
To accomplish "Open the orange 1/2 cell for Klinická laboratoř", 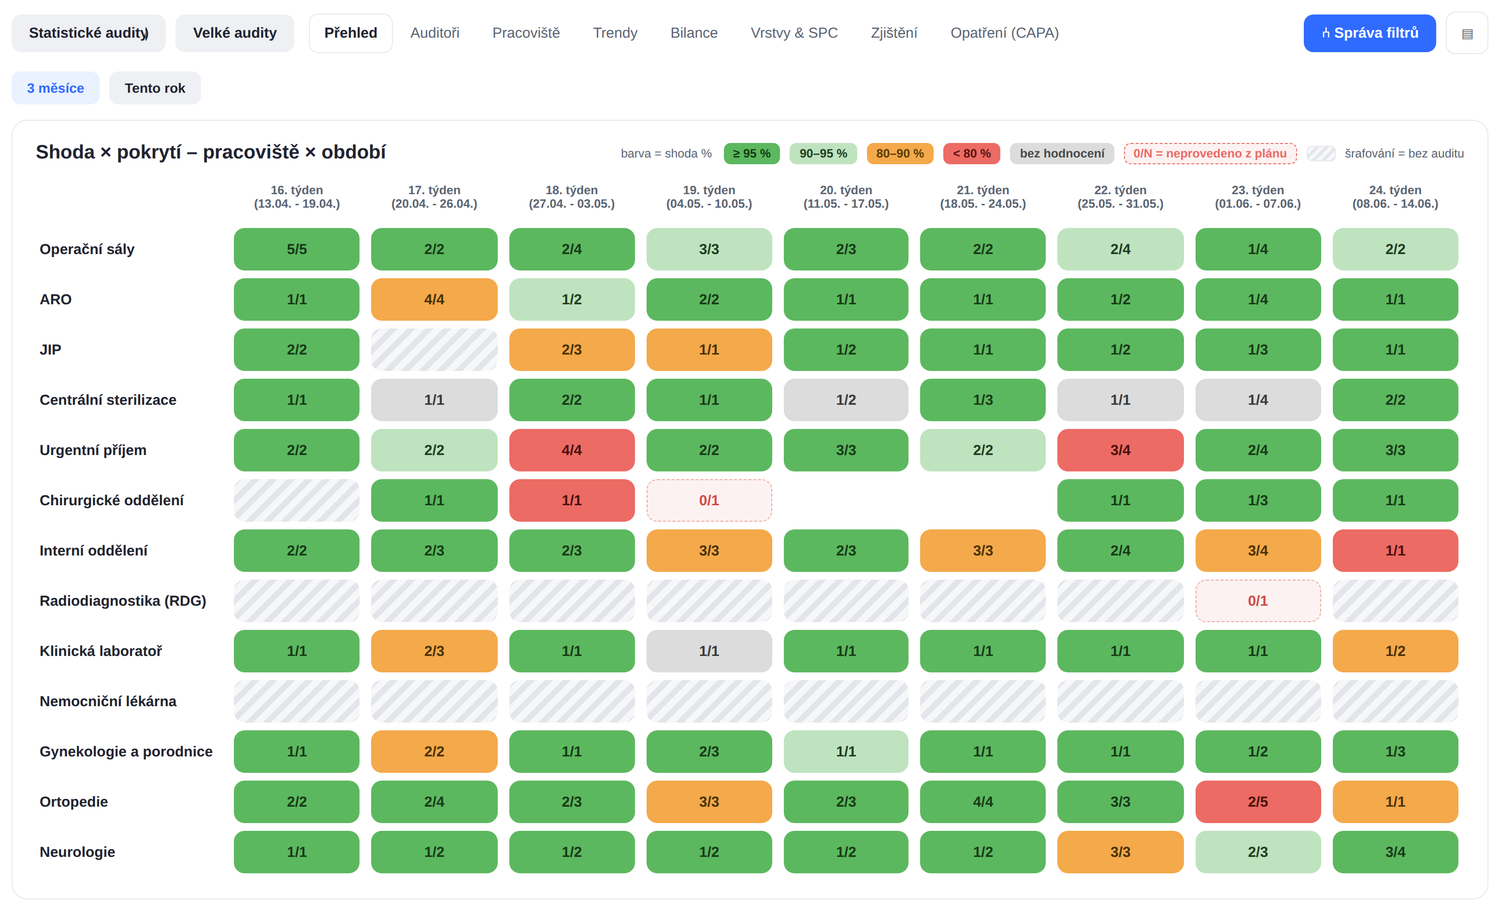I will [x=1395, y=651].
